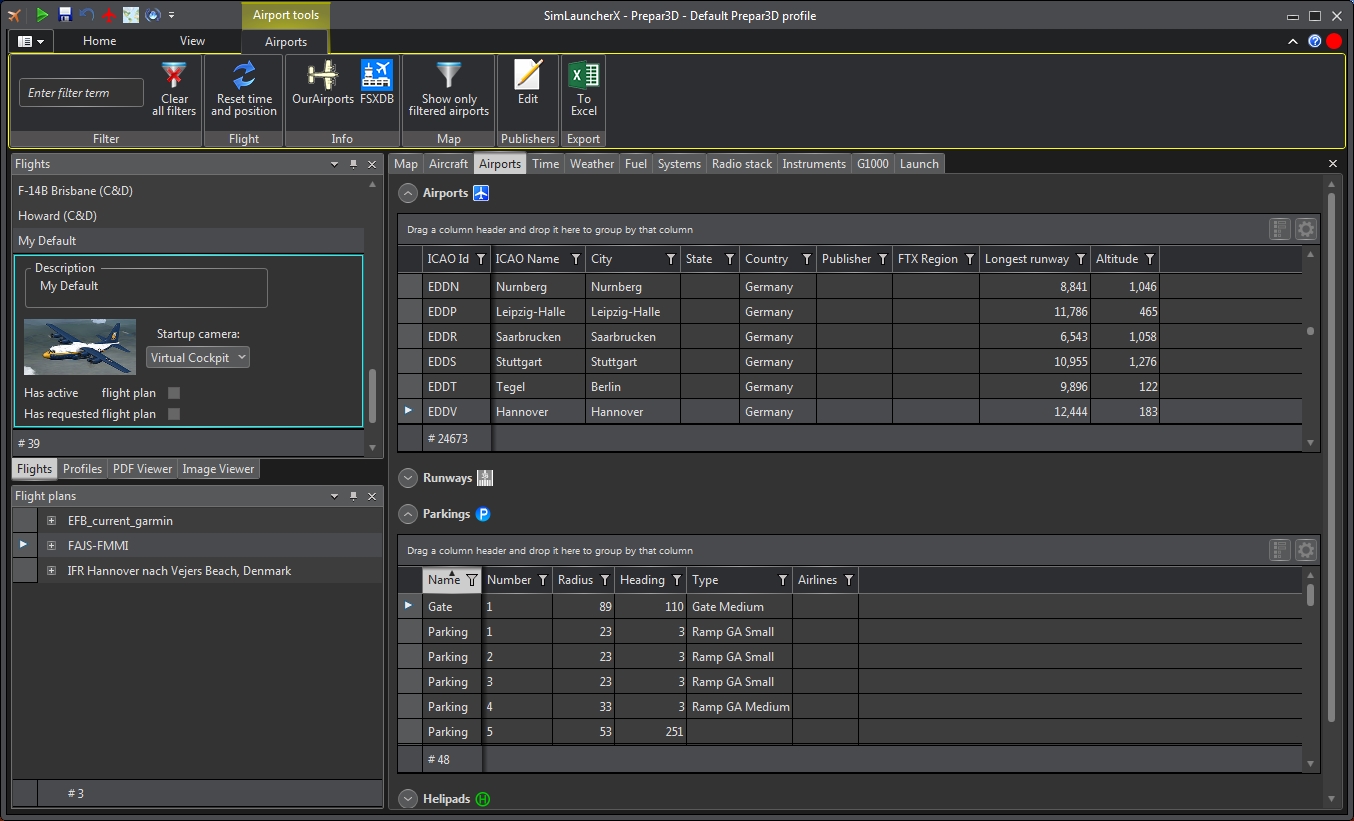1354x821 pixels.
Task: Switch to the Home ribbon tab
Action: click(100, 41)
